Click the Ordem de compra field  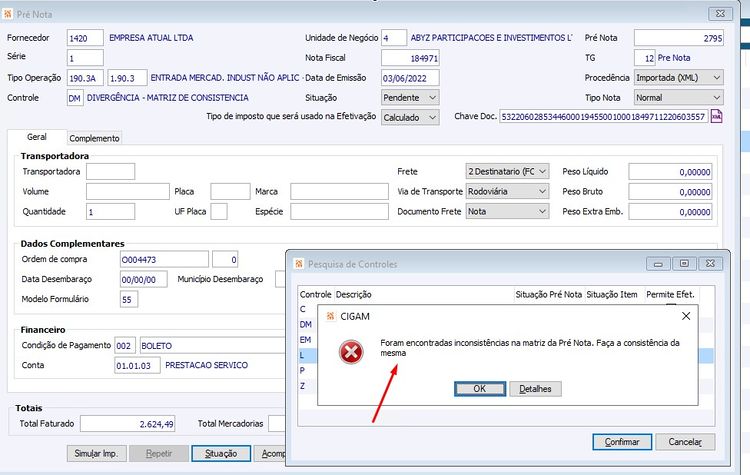(164, 259)
